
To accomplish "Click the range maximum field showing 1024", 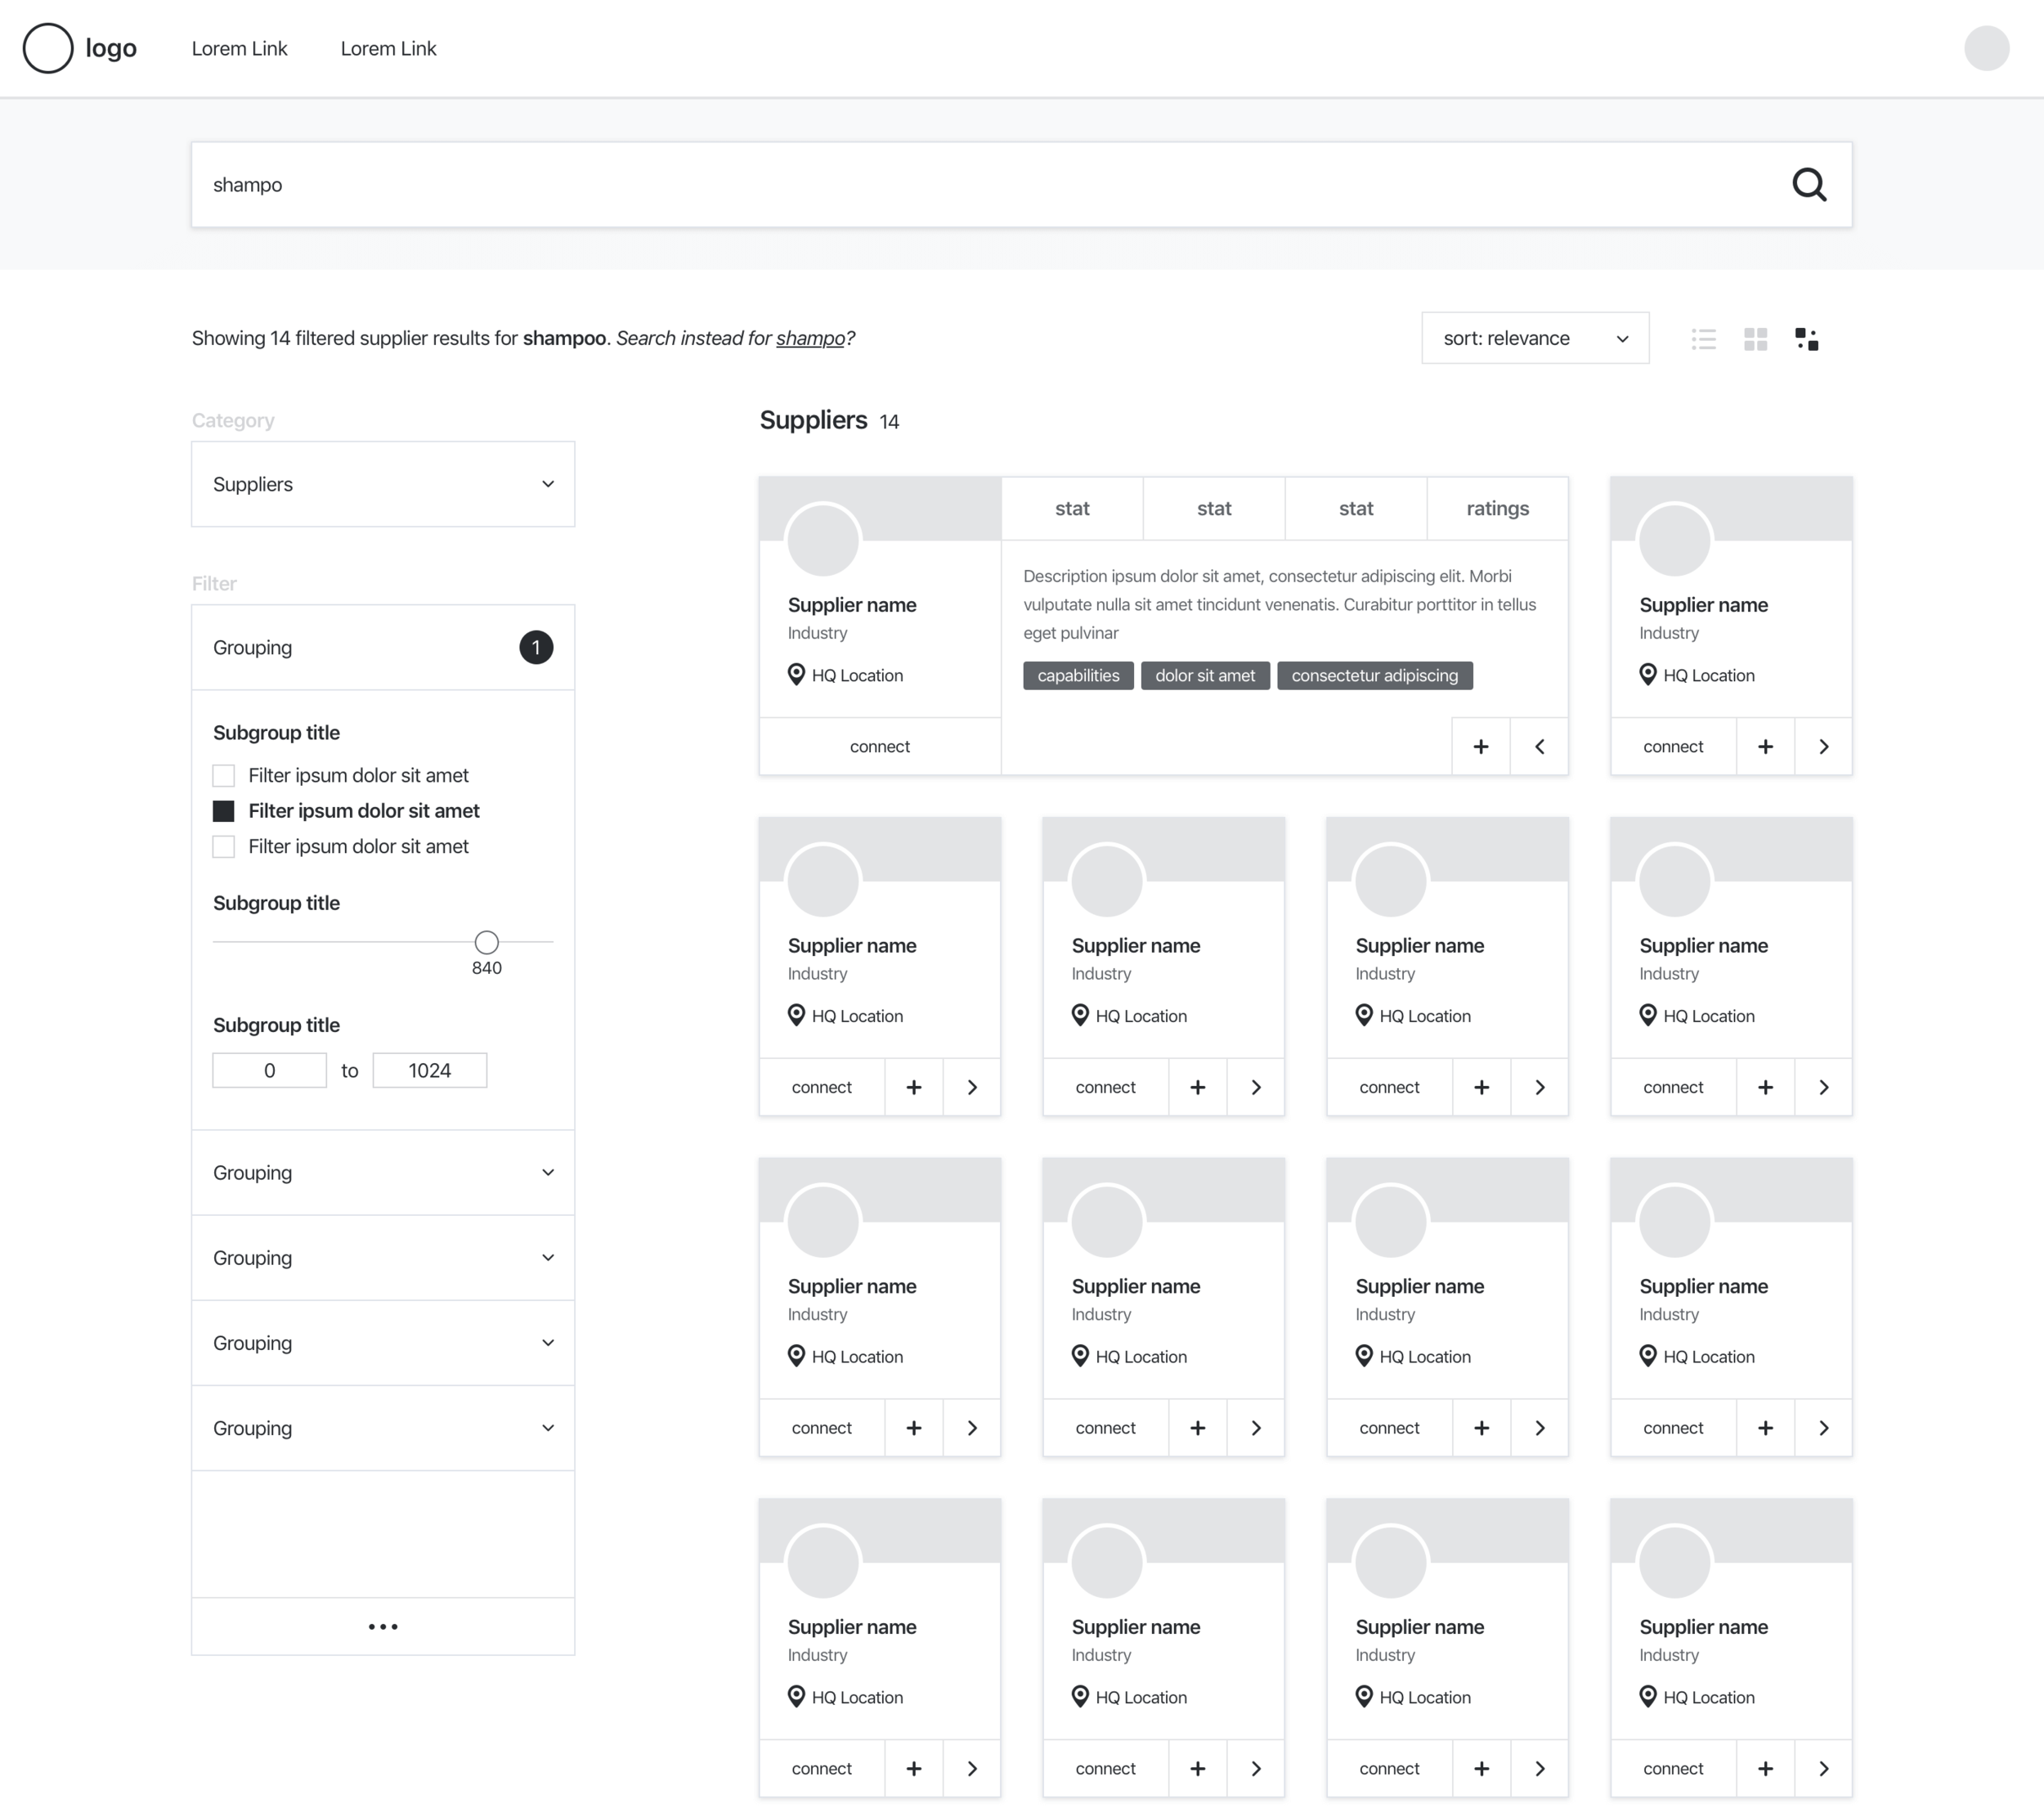I will [429, 1070].
